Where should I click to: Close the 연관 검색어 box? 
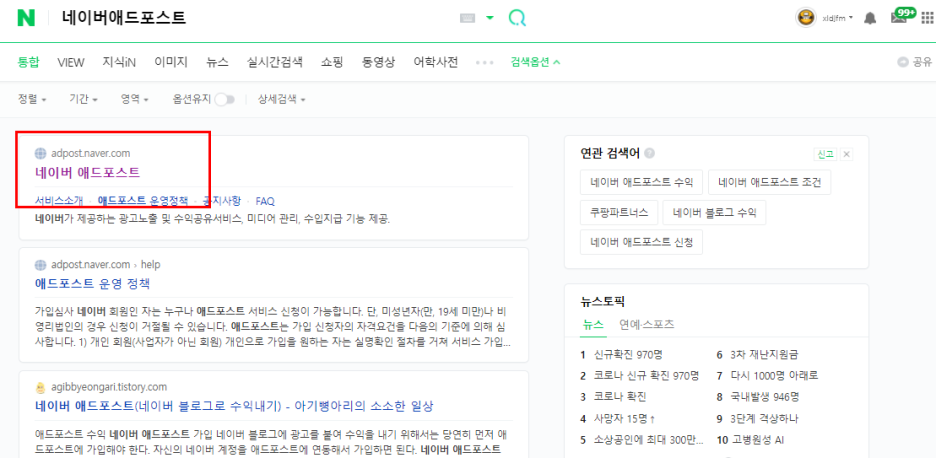click(x=846, y=154)
